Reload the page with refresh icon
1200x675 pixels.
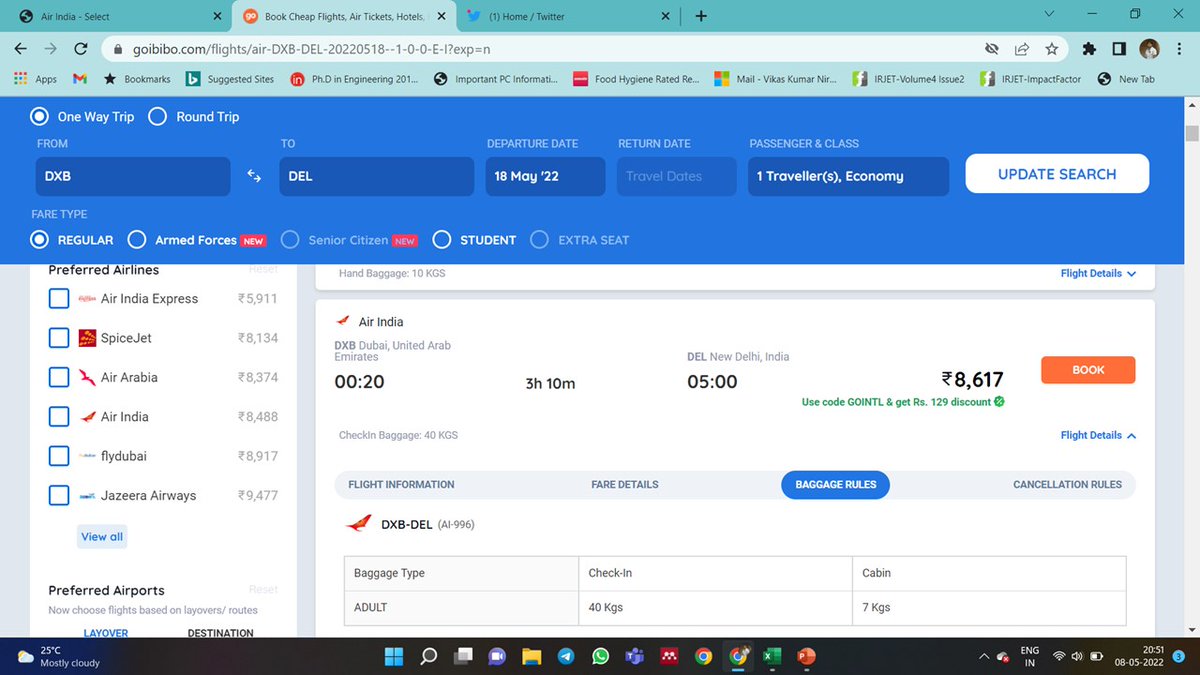tap(83, 48)
